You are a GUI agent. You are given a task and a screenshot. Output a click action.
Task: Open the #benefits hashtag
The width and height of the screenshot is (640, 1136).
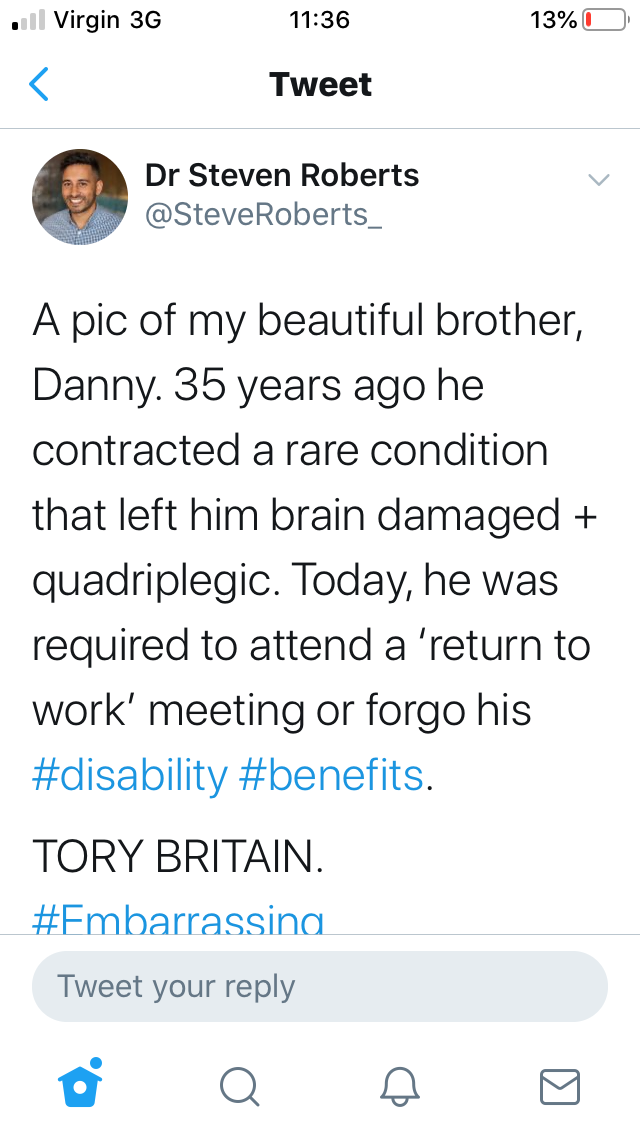(331, 775)
